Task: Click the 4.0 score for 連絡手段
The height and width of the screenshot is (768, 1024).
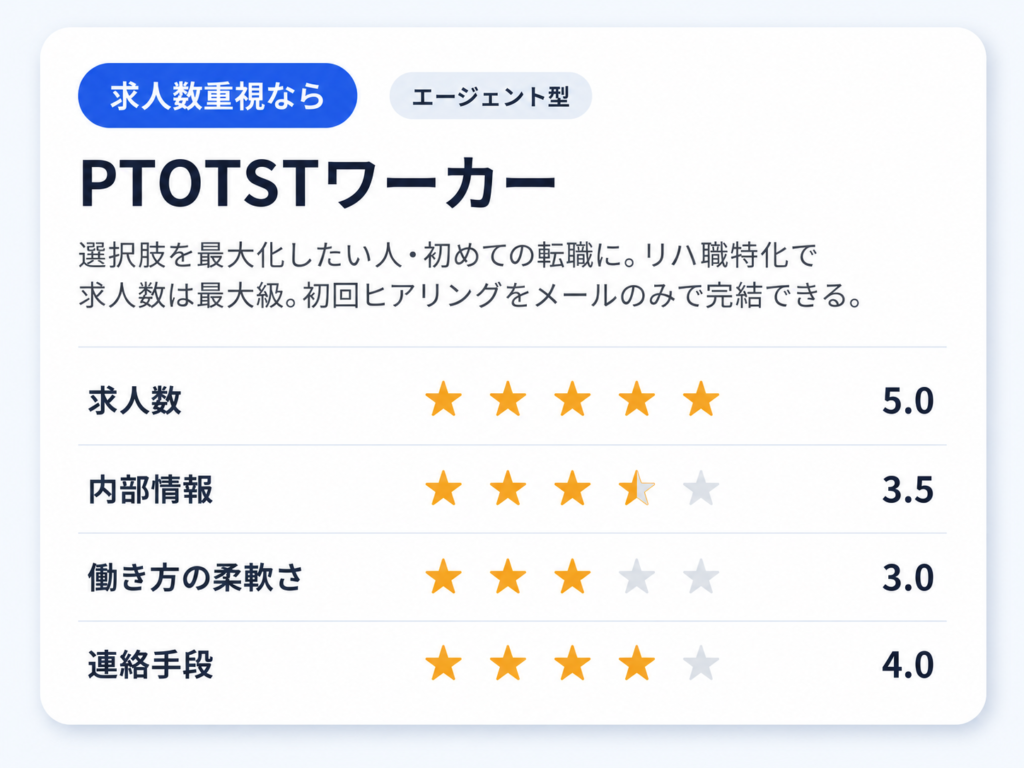Action: tap(908, 665)
